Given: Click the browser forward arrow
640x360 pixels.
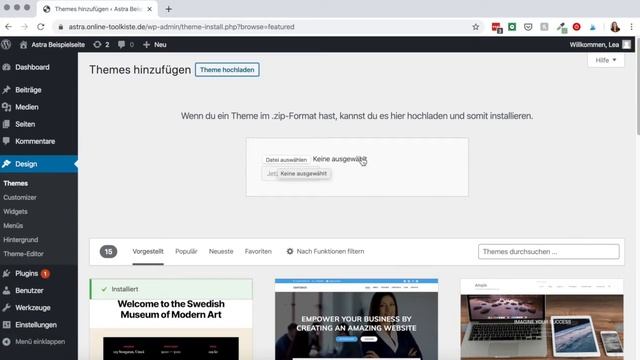Looking at the screenshot, I should tap(24, 27).
